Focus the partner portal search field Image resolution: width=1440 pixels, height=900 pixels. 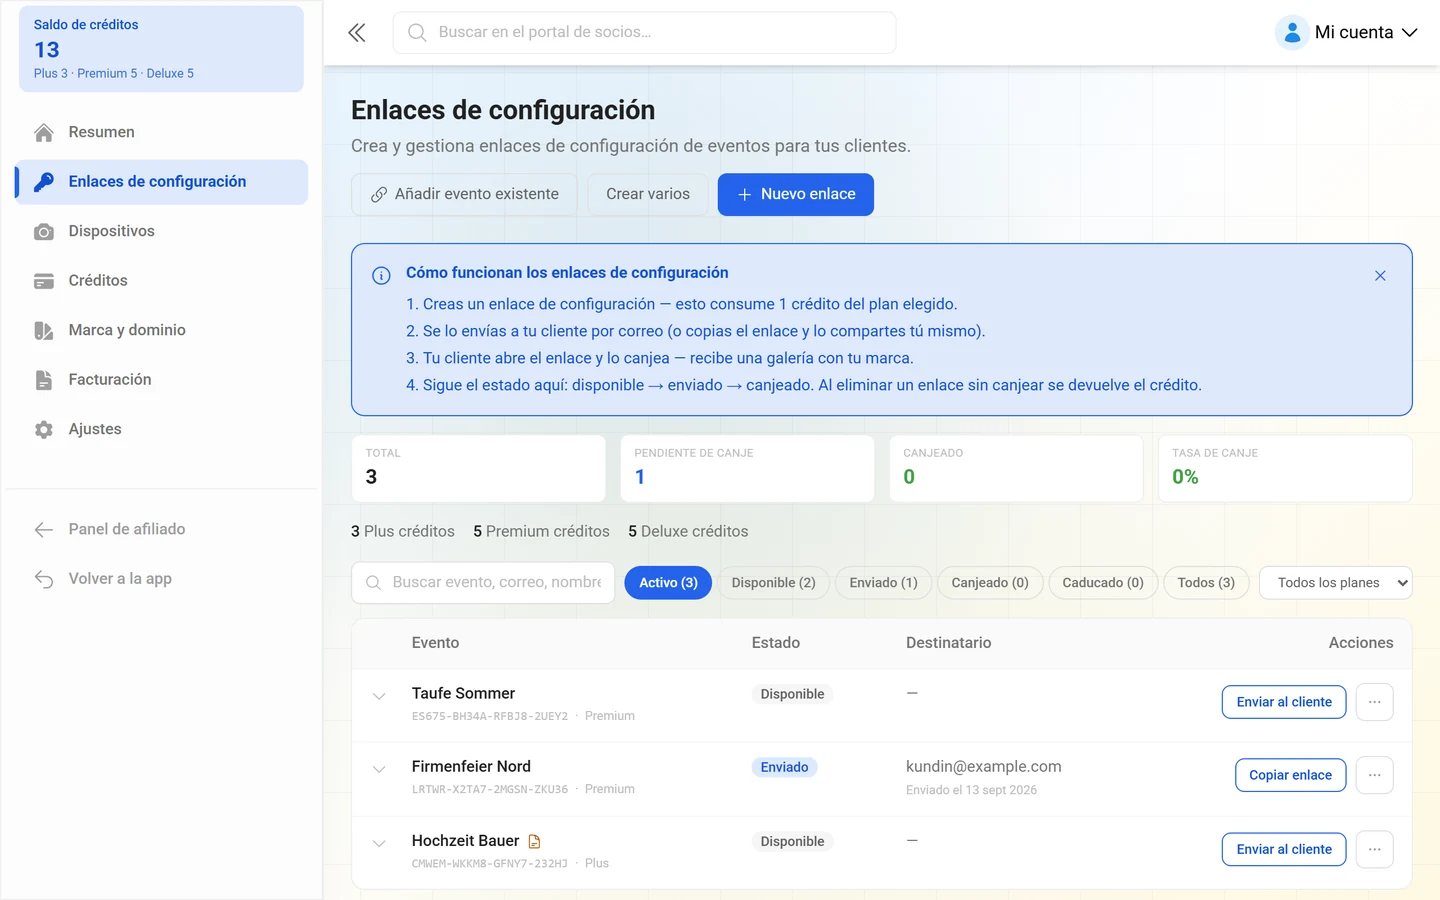(x=644, y=33)
